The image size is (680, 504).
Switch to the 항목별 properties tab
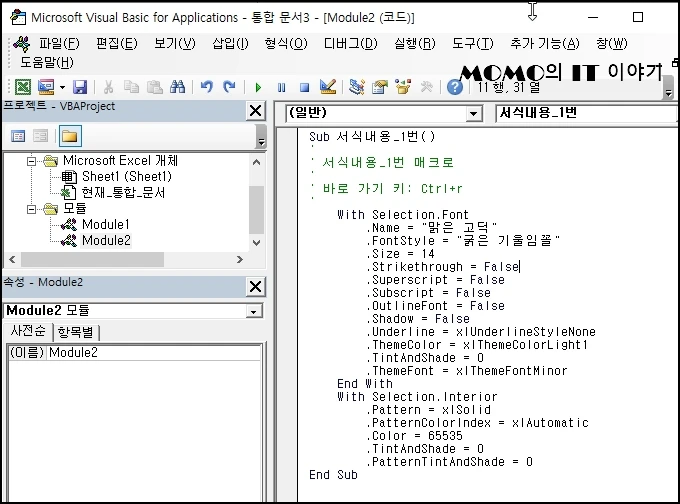76,332
